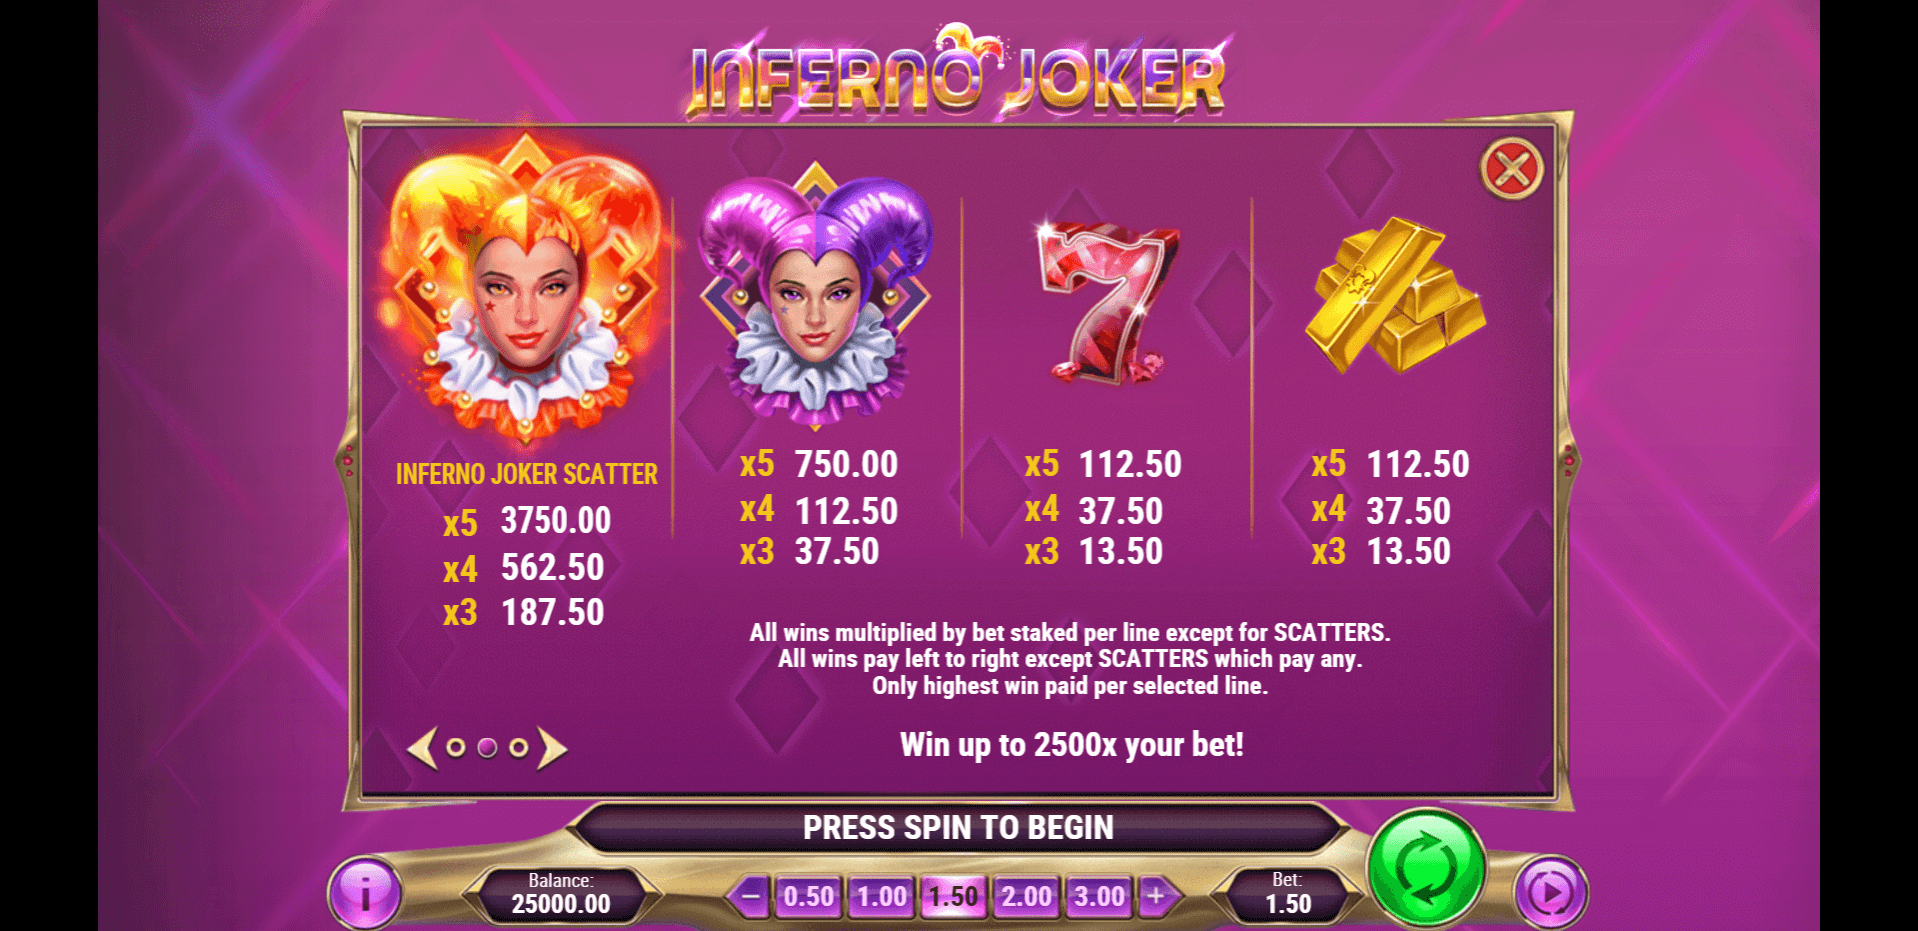The width and height of the screenshot is (1918, 931).
Task: Select third paytable page dot
Action: 518,747
